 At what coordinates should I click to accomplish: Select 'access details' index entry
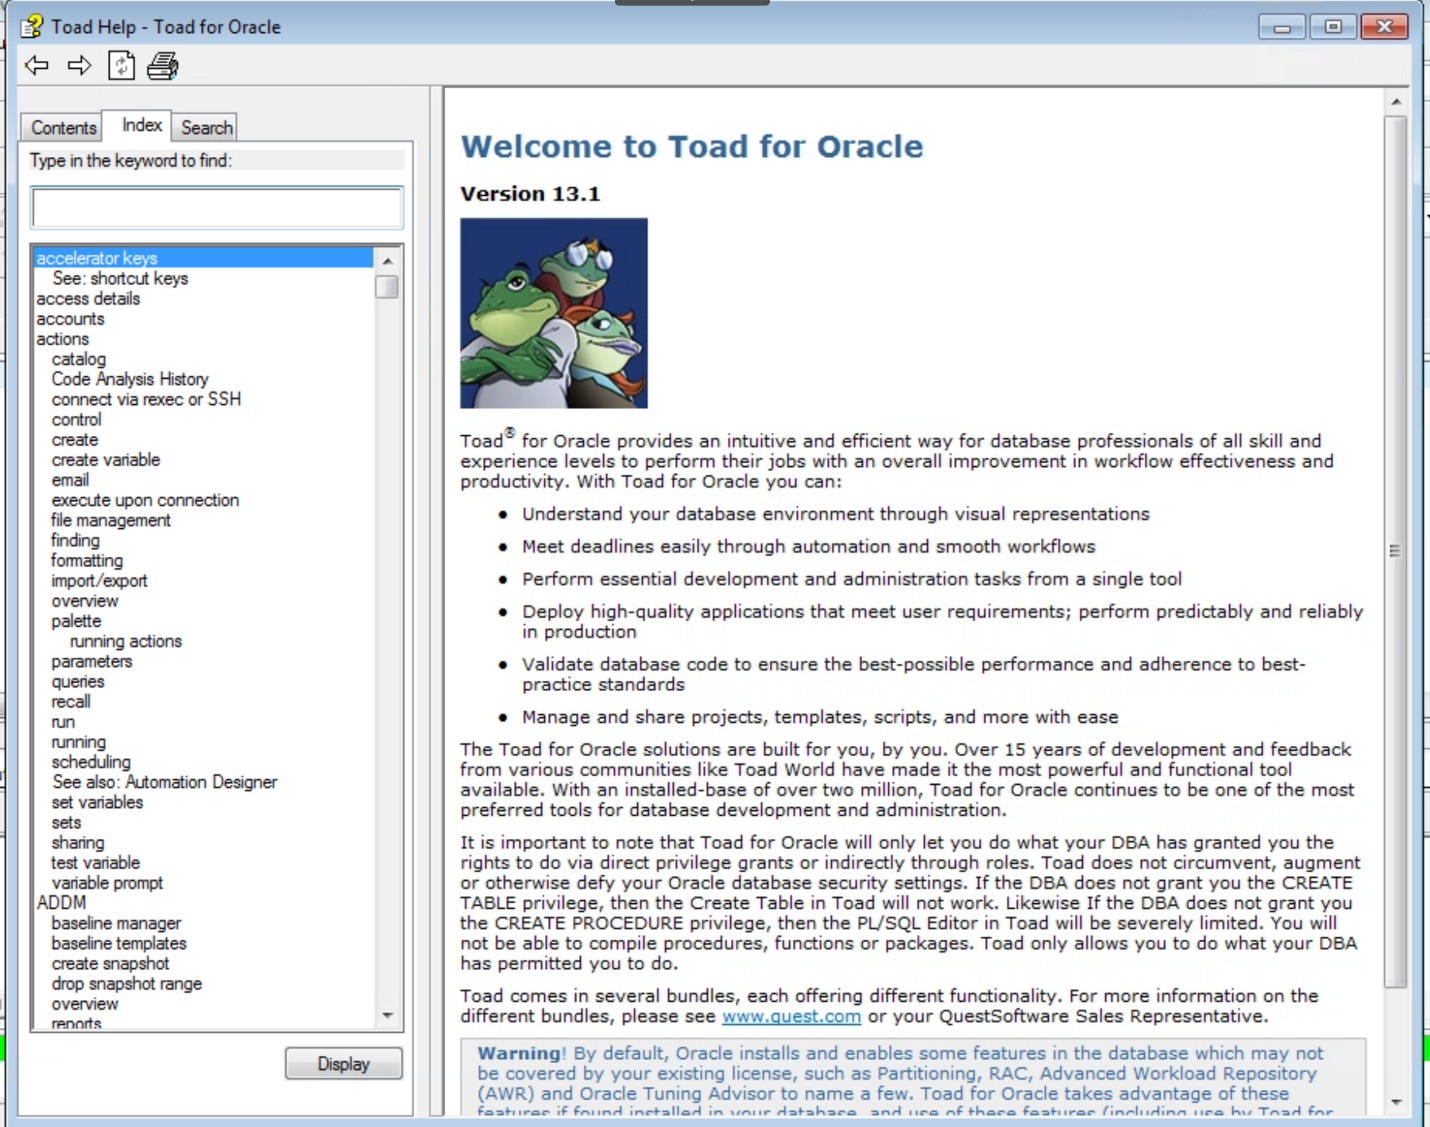coord(88,298)
